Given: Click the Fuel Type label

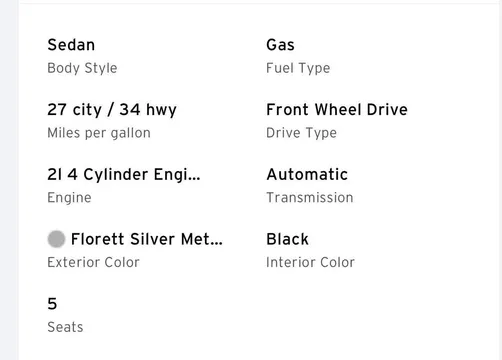Looking at the screenshot, I should [298, 68].
